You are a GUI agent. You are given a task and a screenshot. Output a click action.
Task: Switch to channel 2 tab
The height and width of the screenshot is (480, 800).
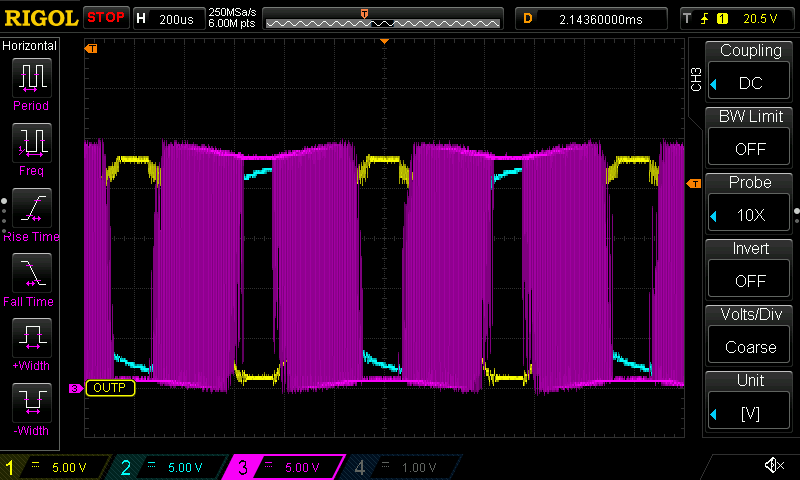point(167,467)
